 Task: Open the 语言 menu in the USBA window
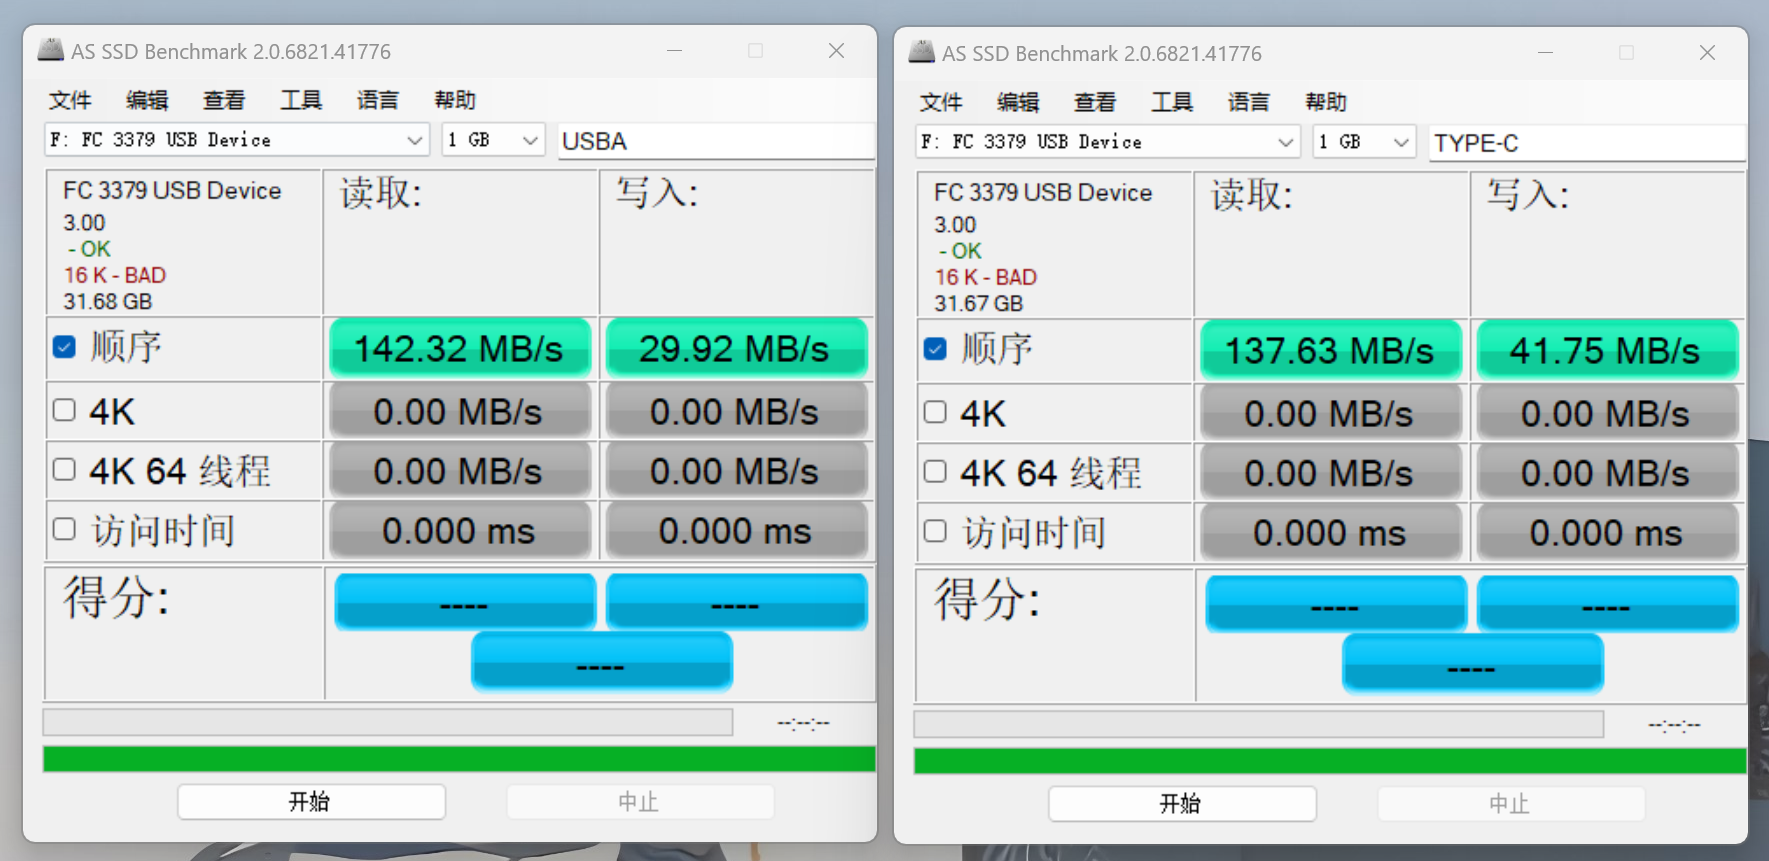378,100
